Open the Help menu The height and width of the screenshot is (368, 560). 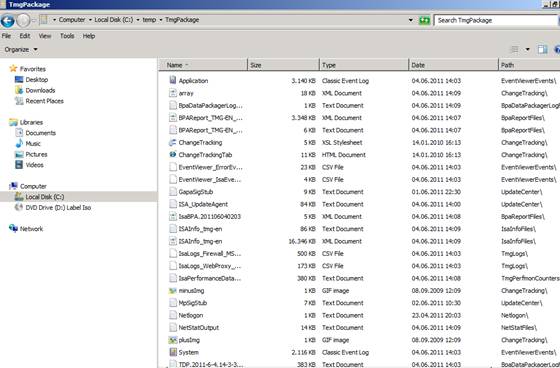89,36
